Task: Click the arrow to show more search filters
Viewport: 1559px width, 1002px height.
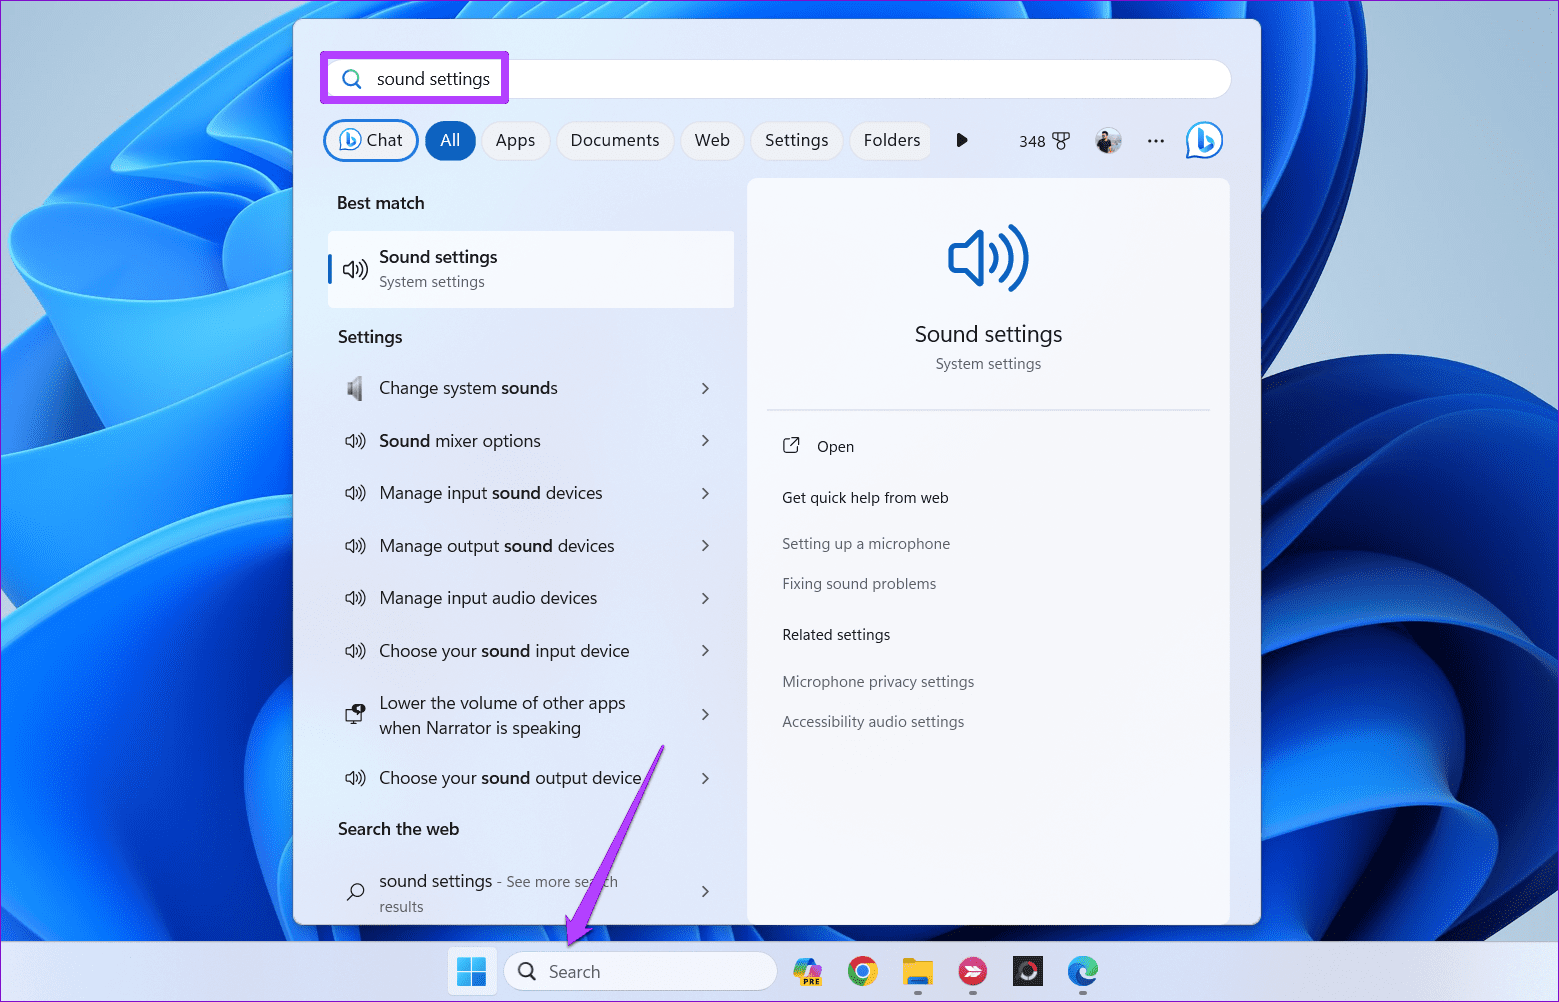Action: pos(961,140)
